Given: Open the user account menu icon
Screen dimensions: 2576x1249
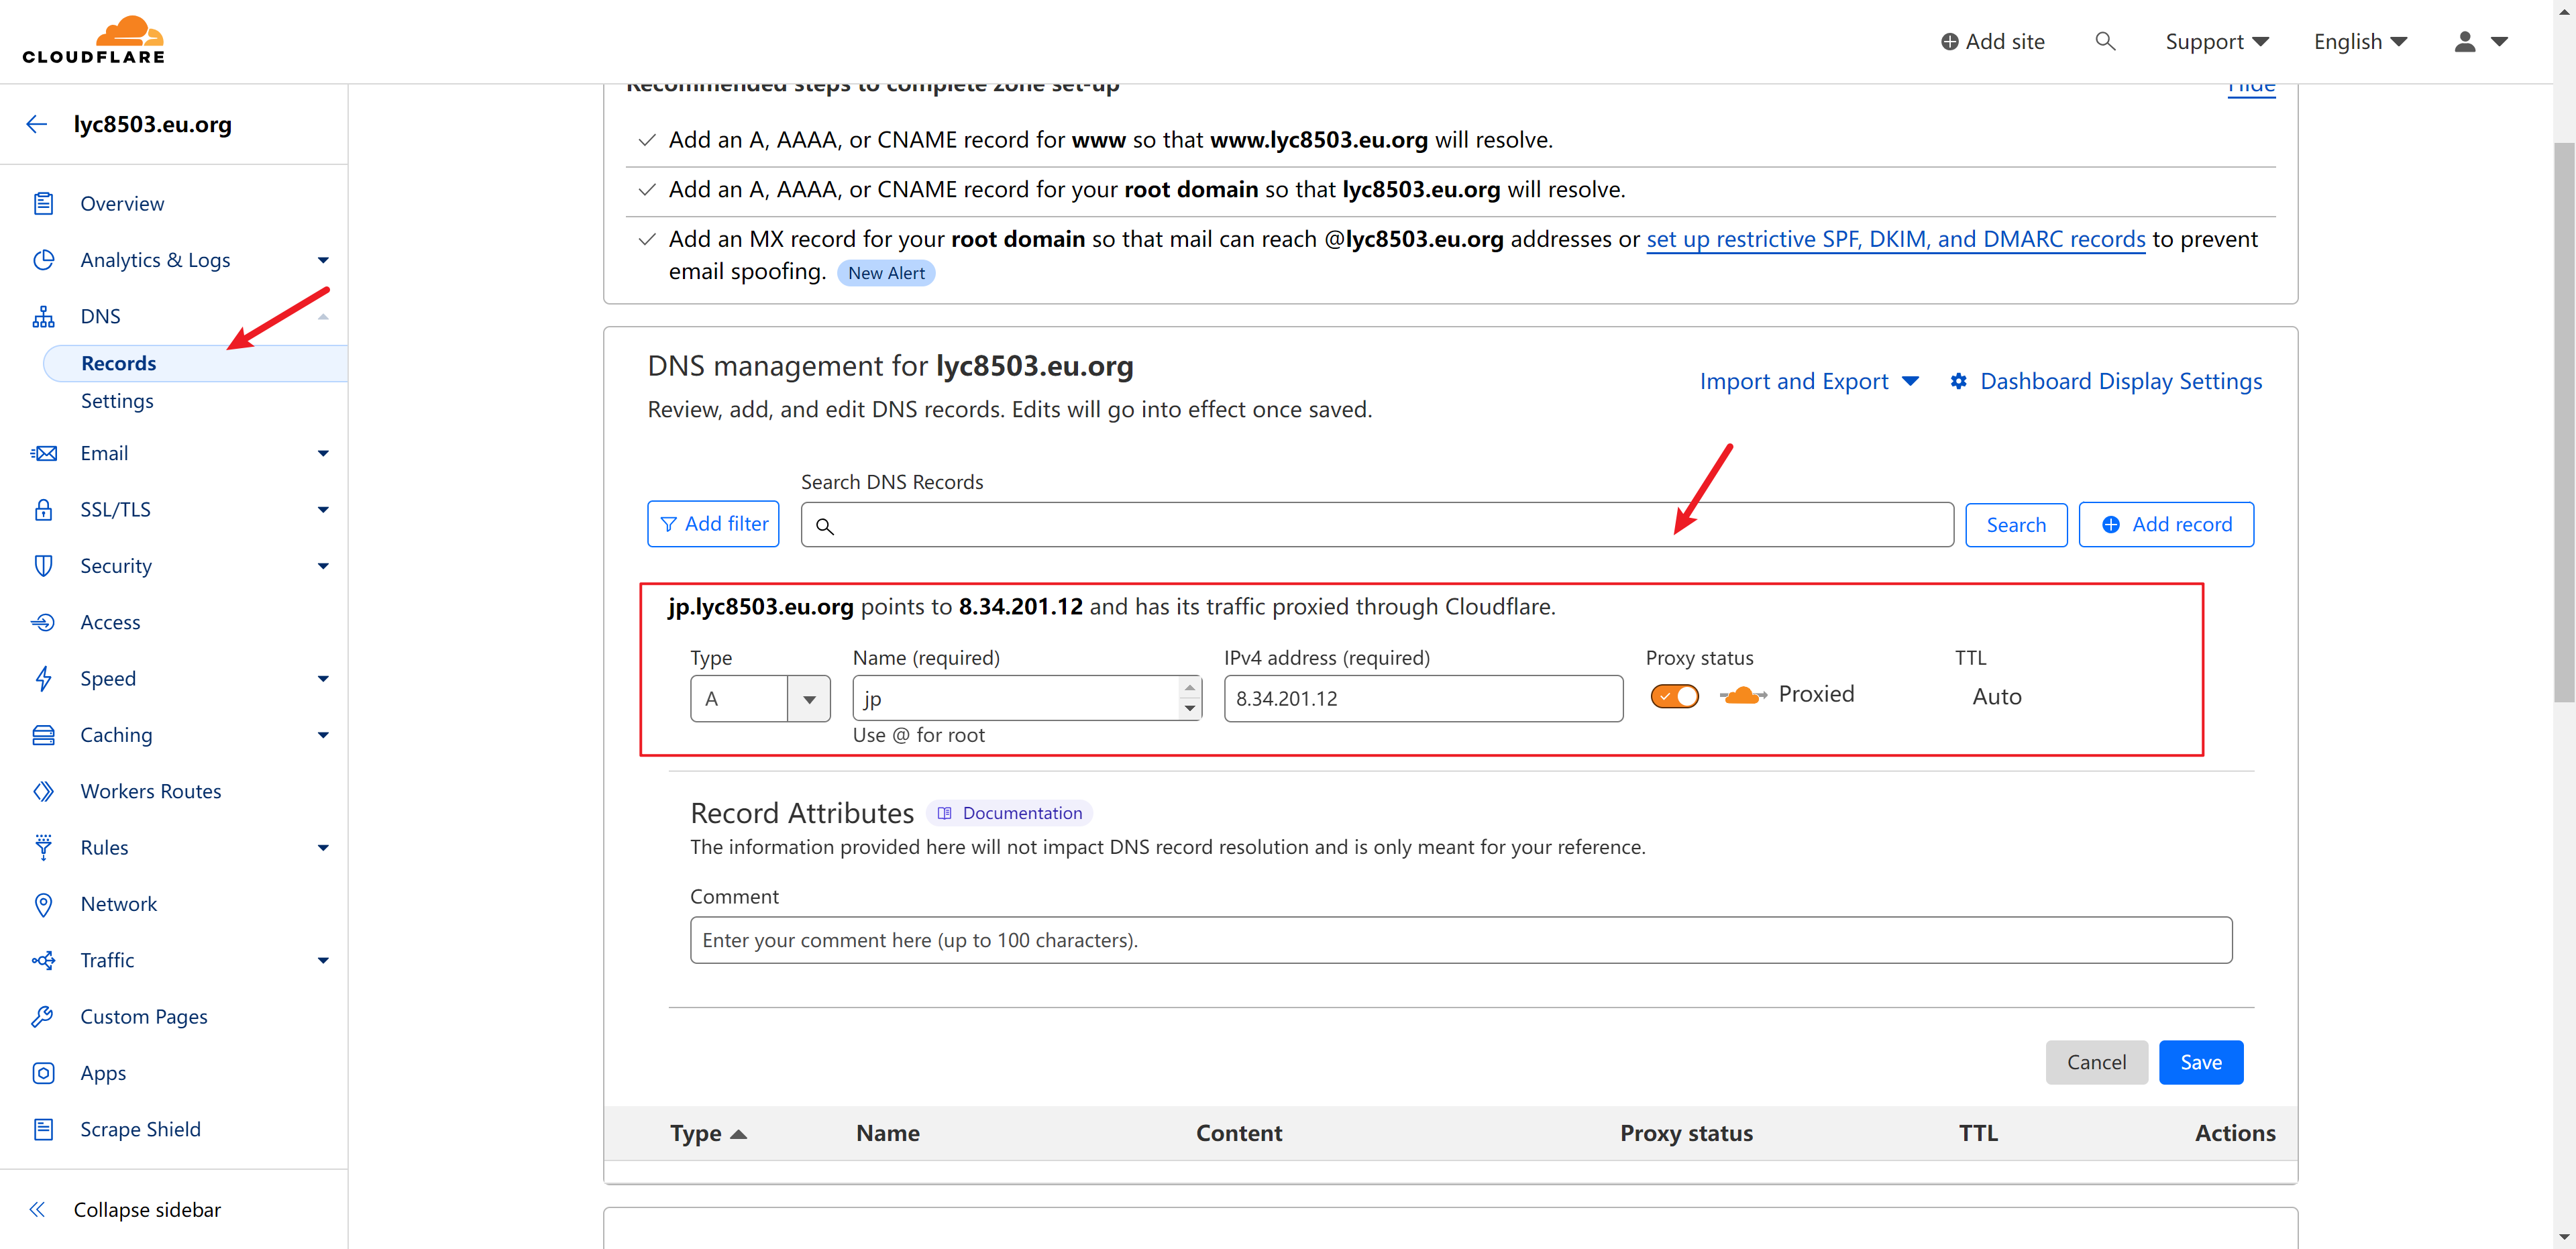Looking at the screenshot, I should (2481, 41).
